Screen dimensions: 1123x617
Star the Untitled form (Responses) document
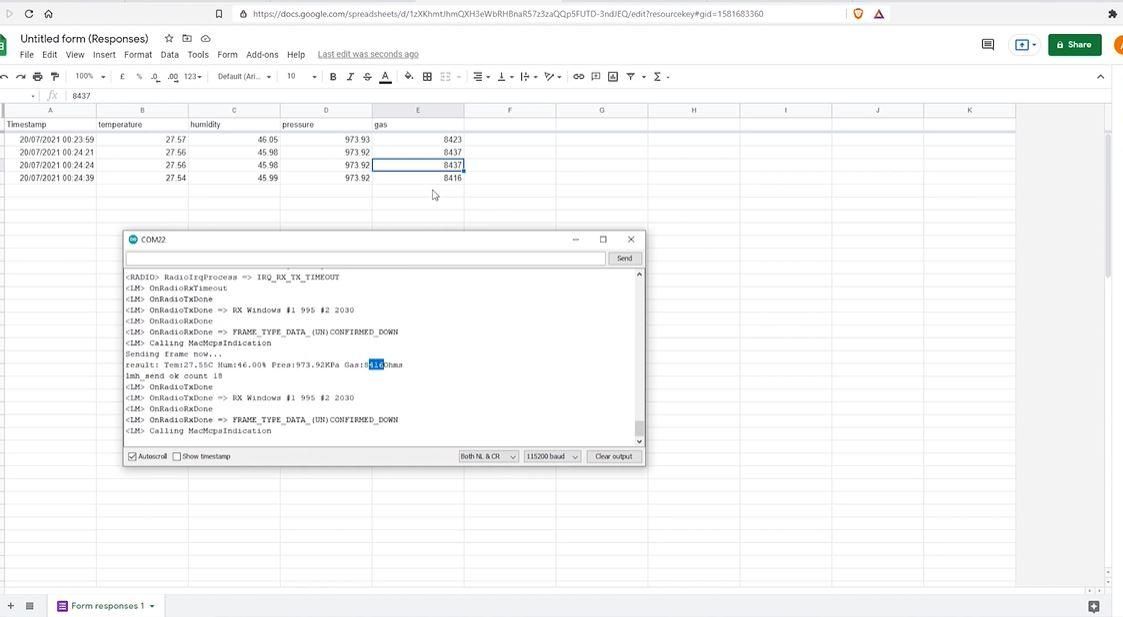(x=168, y=39)
